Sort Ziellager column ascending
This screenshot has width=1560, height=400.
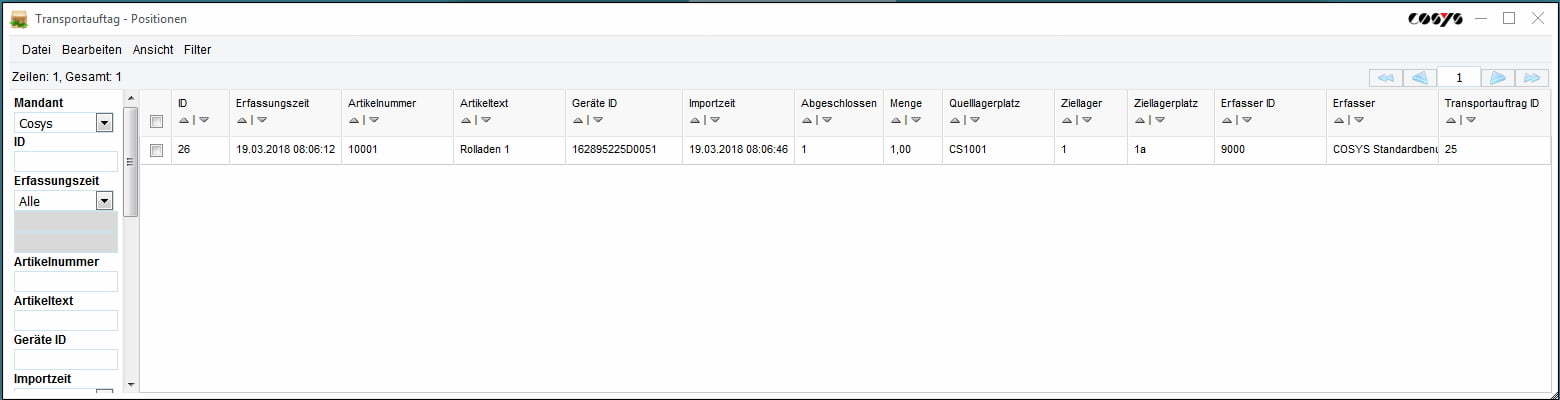point(1067,120)
